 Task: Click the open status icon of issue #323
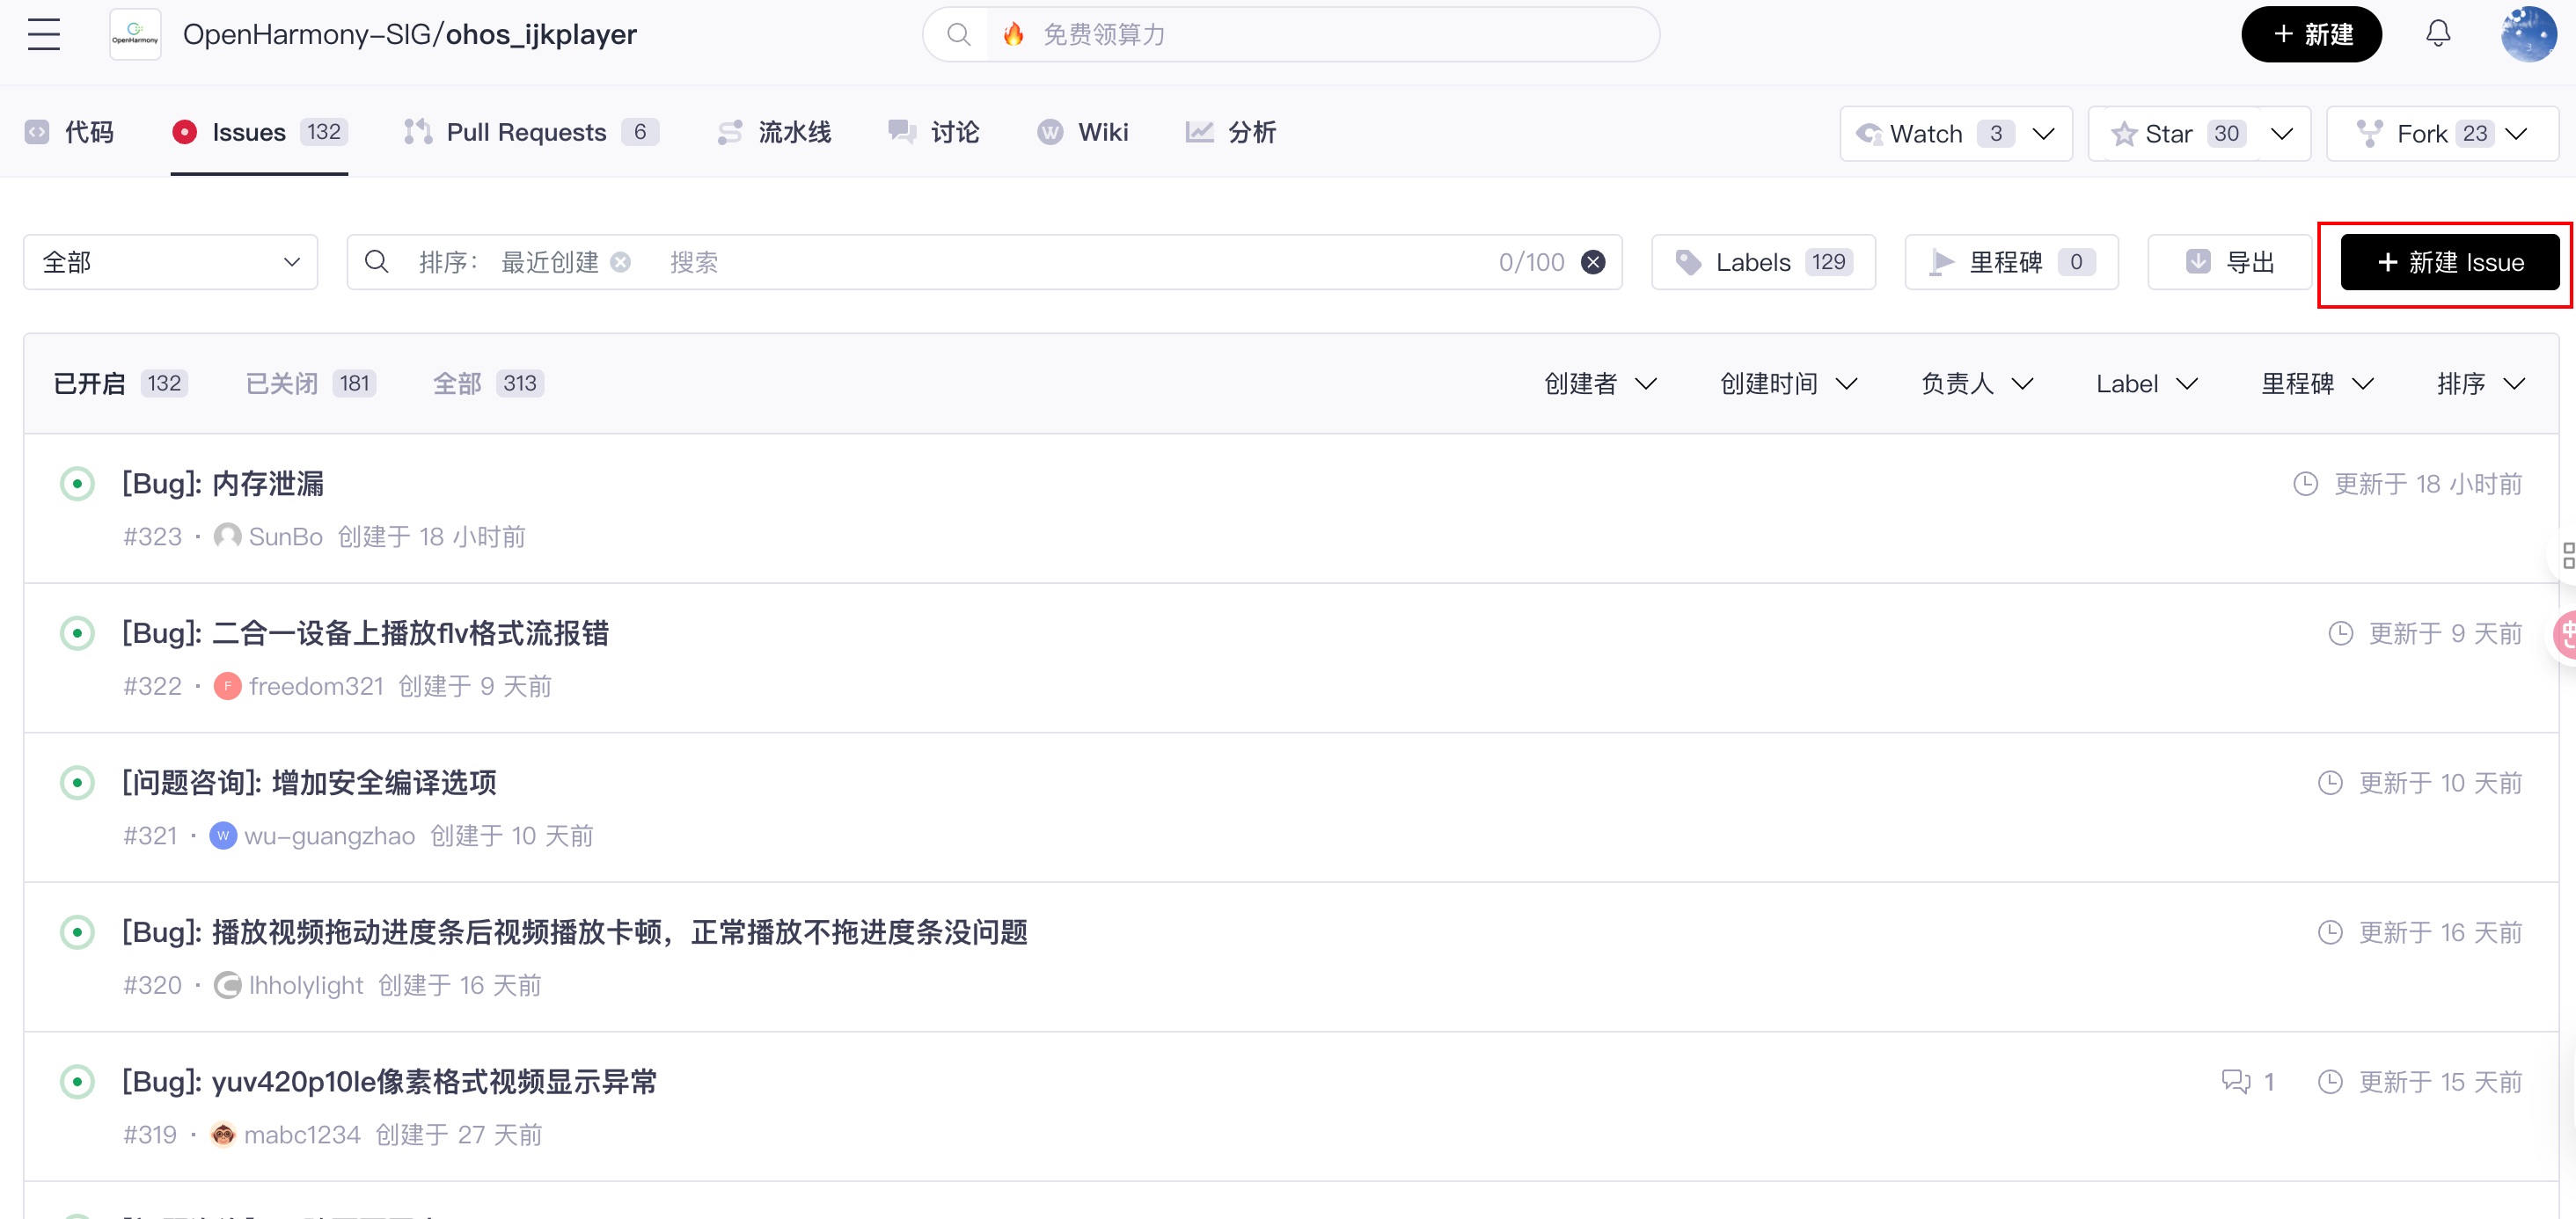(77, 484)
